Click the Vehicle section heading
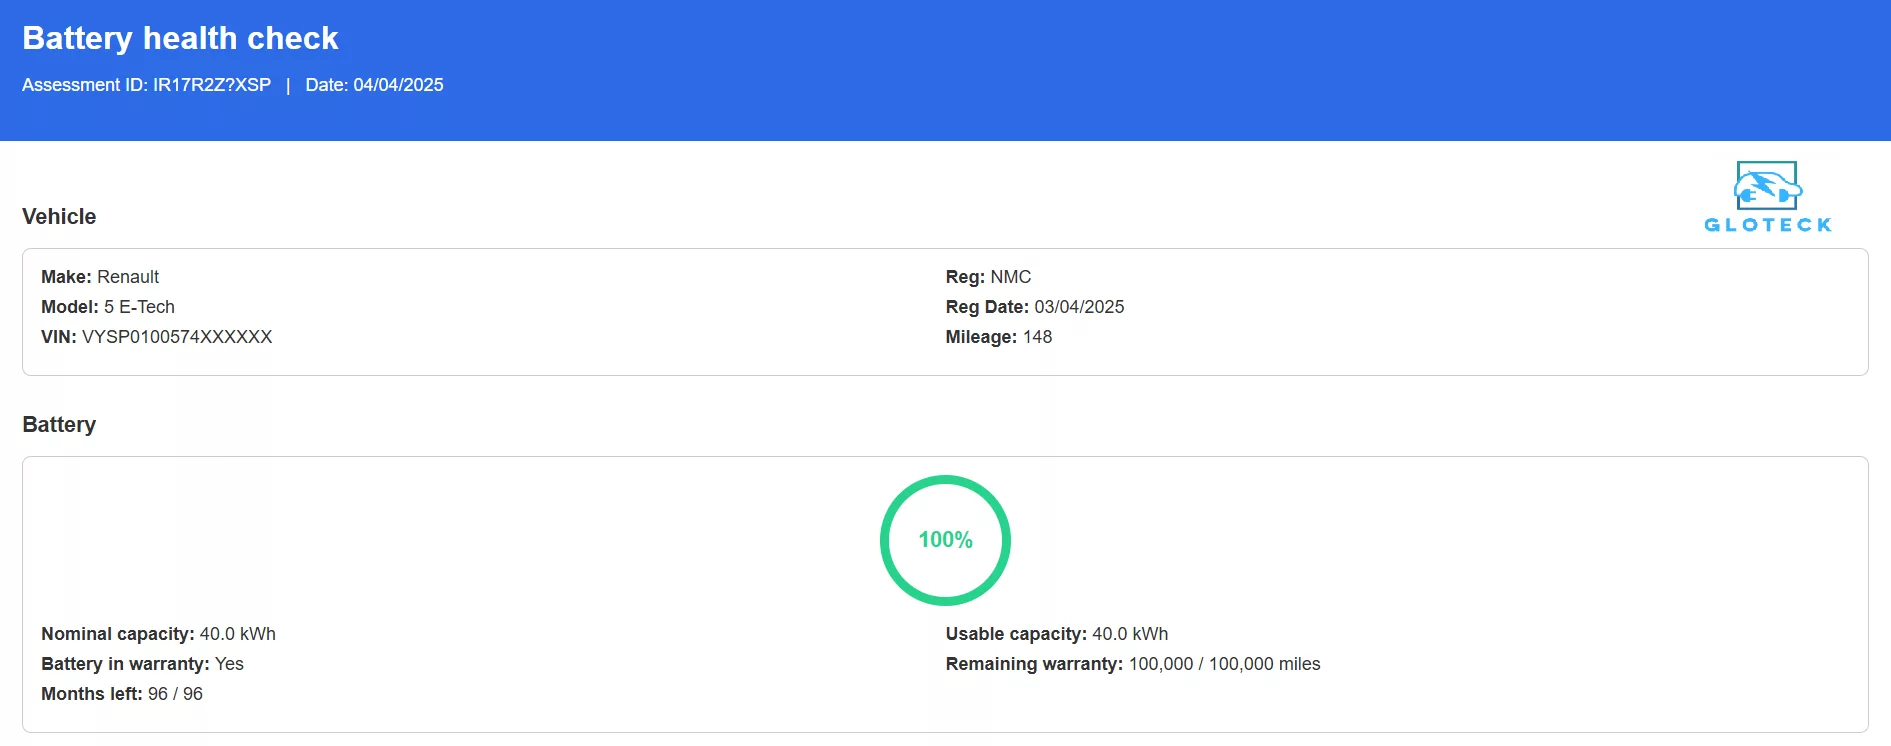Screen dimensions: 1891x746 (x=59, y=217)
